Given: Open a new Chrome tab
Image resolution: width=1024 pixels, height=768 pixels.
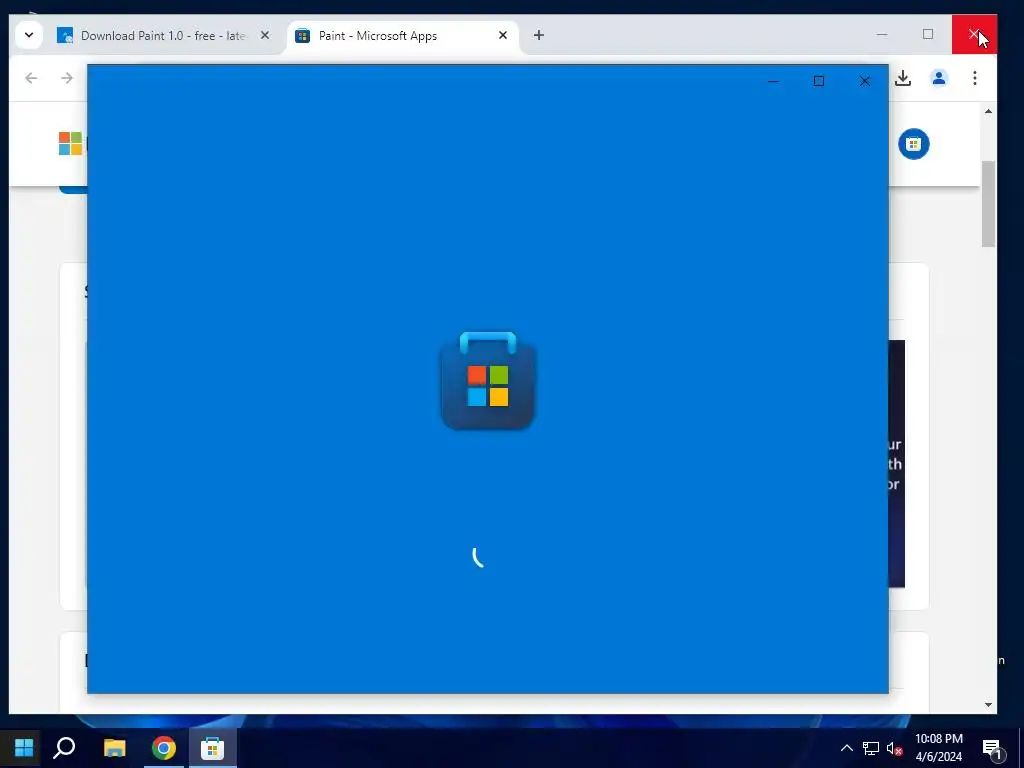Looking at the screenshot, I should click(x=539, y=35).
